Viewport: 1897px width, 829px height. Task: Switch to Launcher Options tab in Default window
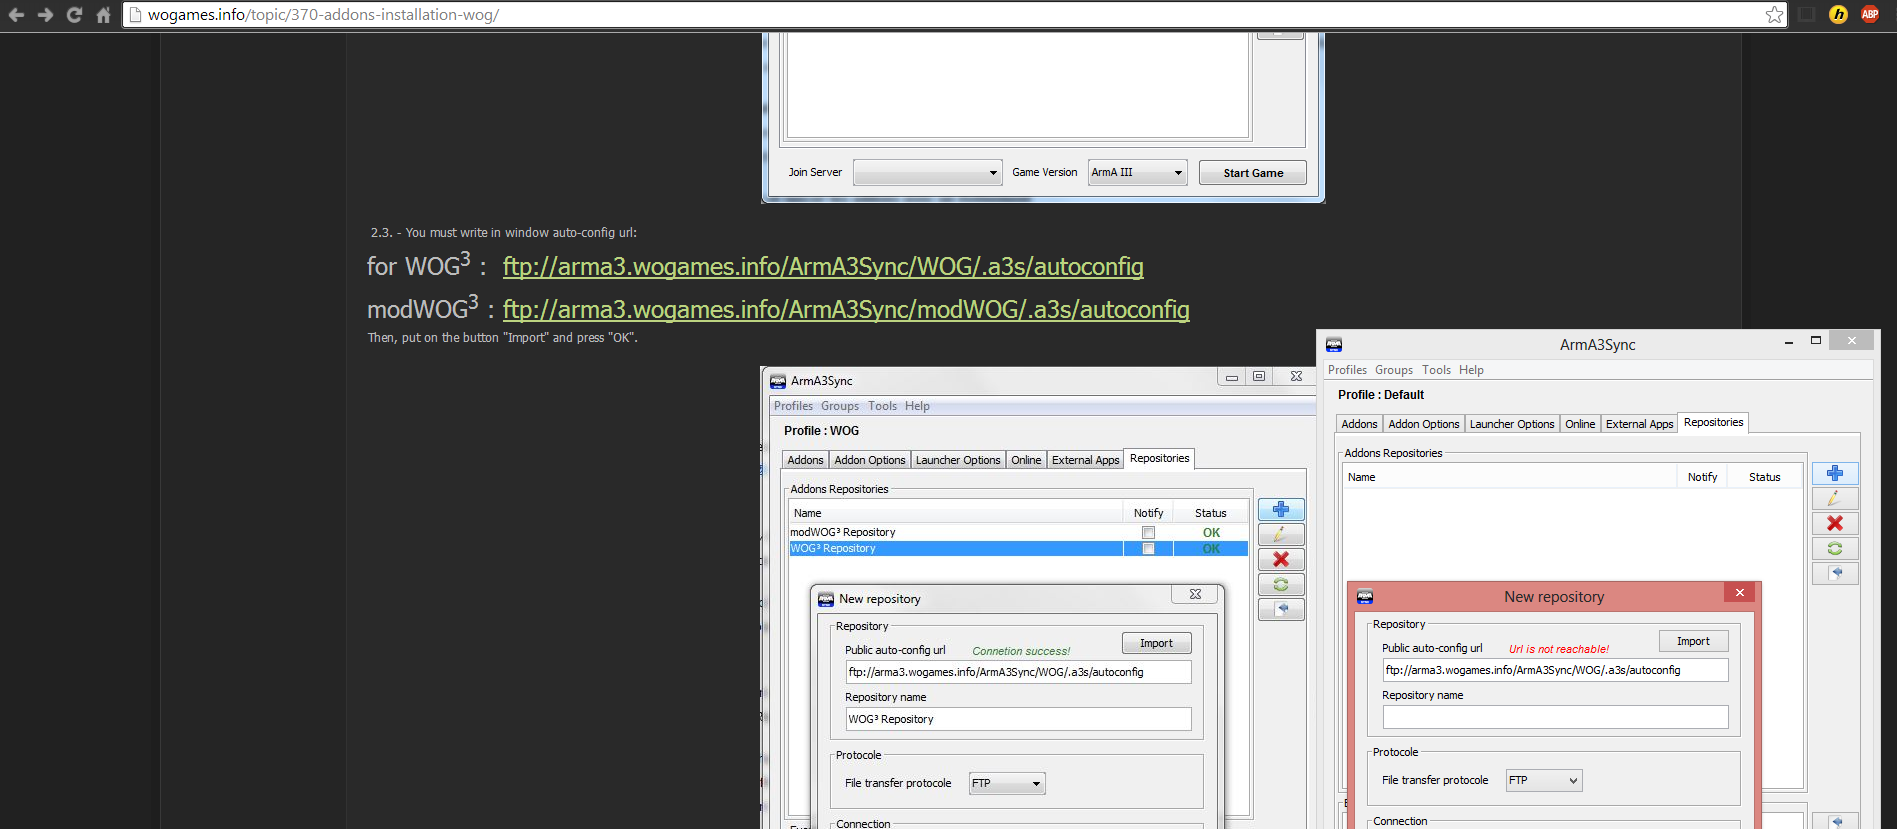[1512, 424]
